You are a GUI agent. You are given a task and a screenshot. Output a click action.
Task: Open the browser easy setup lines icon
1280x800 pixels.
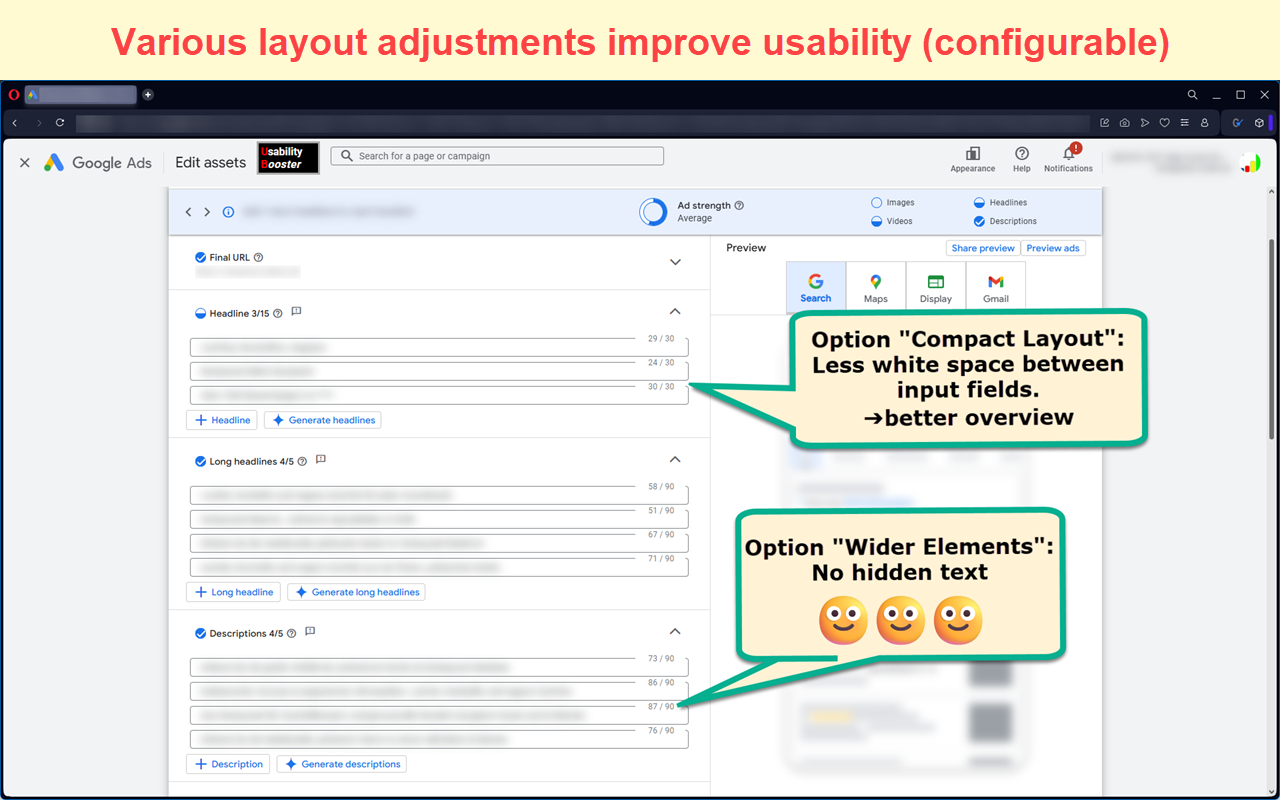pyautogui.click(x=1185, y=123)
